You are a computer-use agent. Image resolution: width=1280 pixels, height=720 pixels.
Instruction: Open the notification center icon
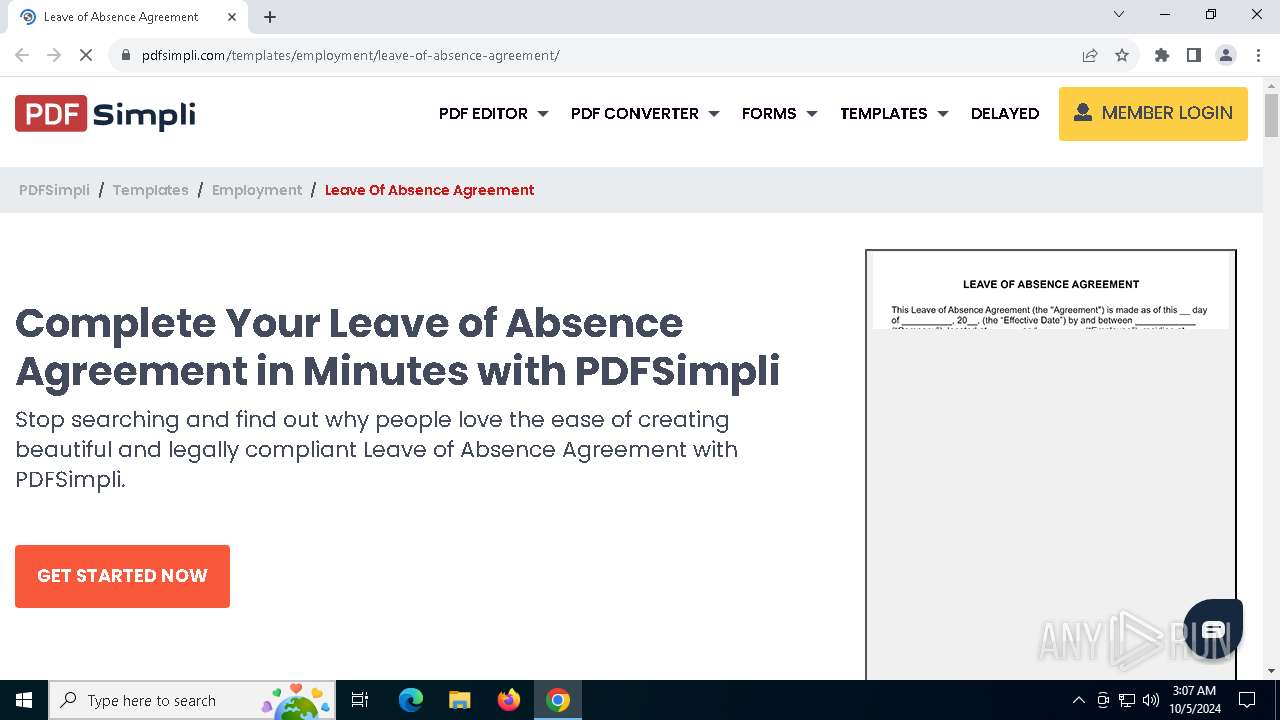tap(1247, 700)
